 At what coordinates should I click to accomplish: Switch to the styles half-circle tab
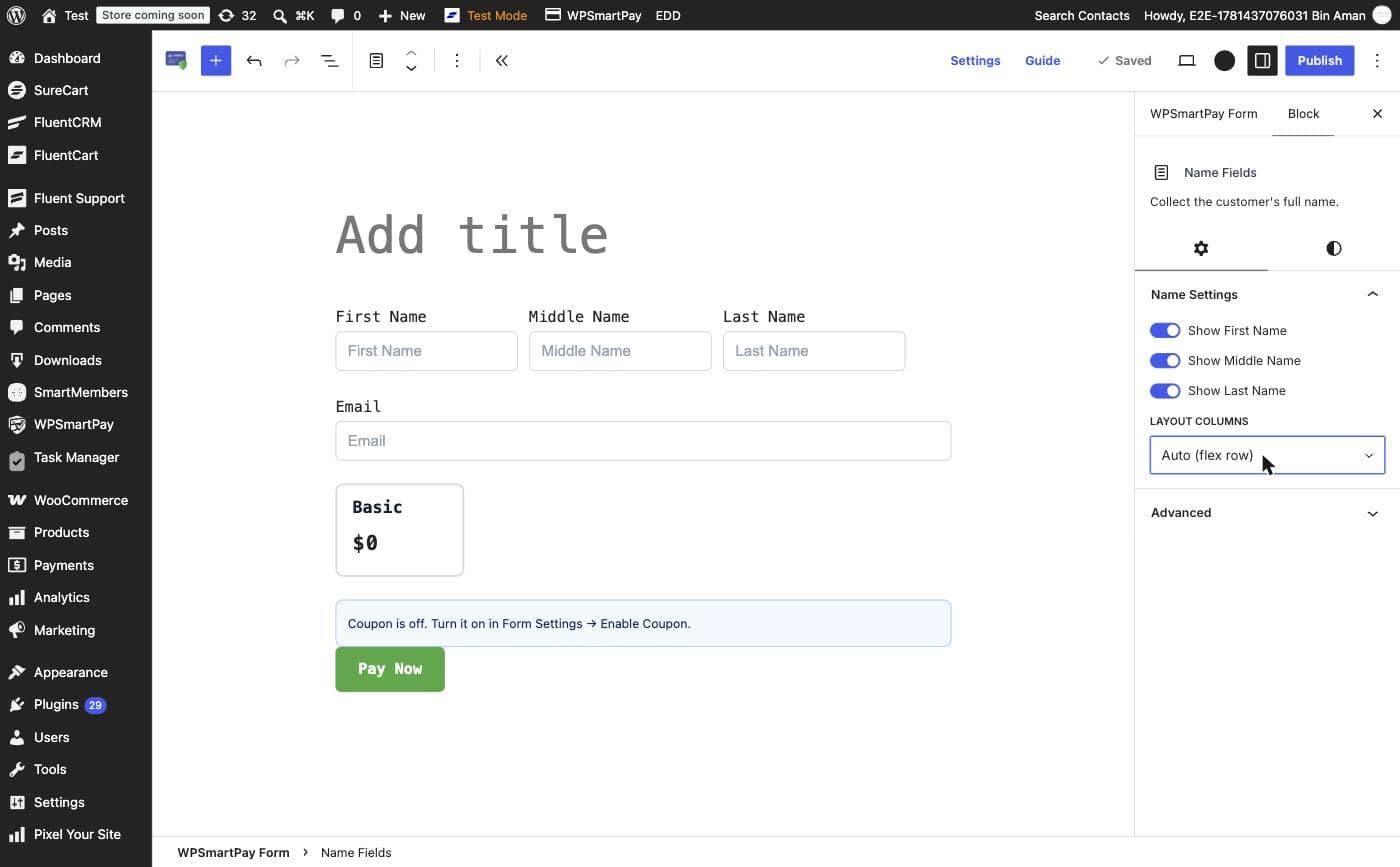coord(1333,248)
